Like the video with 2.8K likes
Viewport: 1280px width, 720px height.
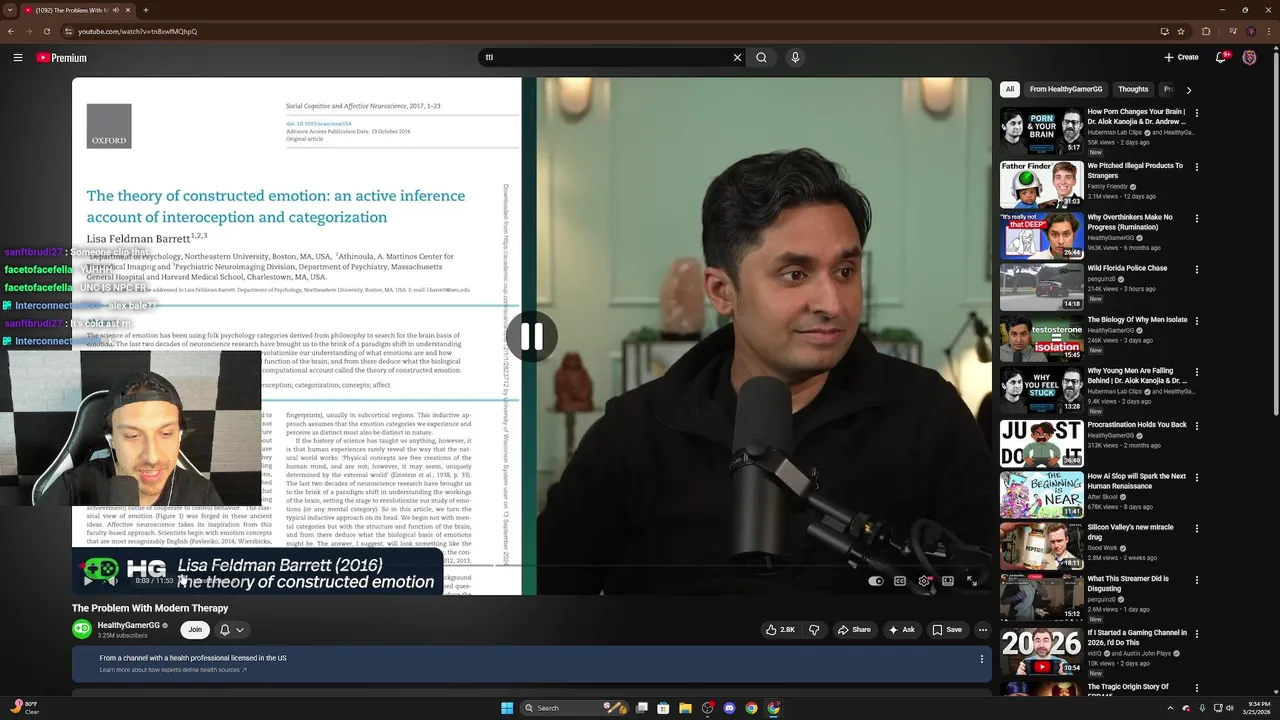(780, 630)
